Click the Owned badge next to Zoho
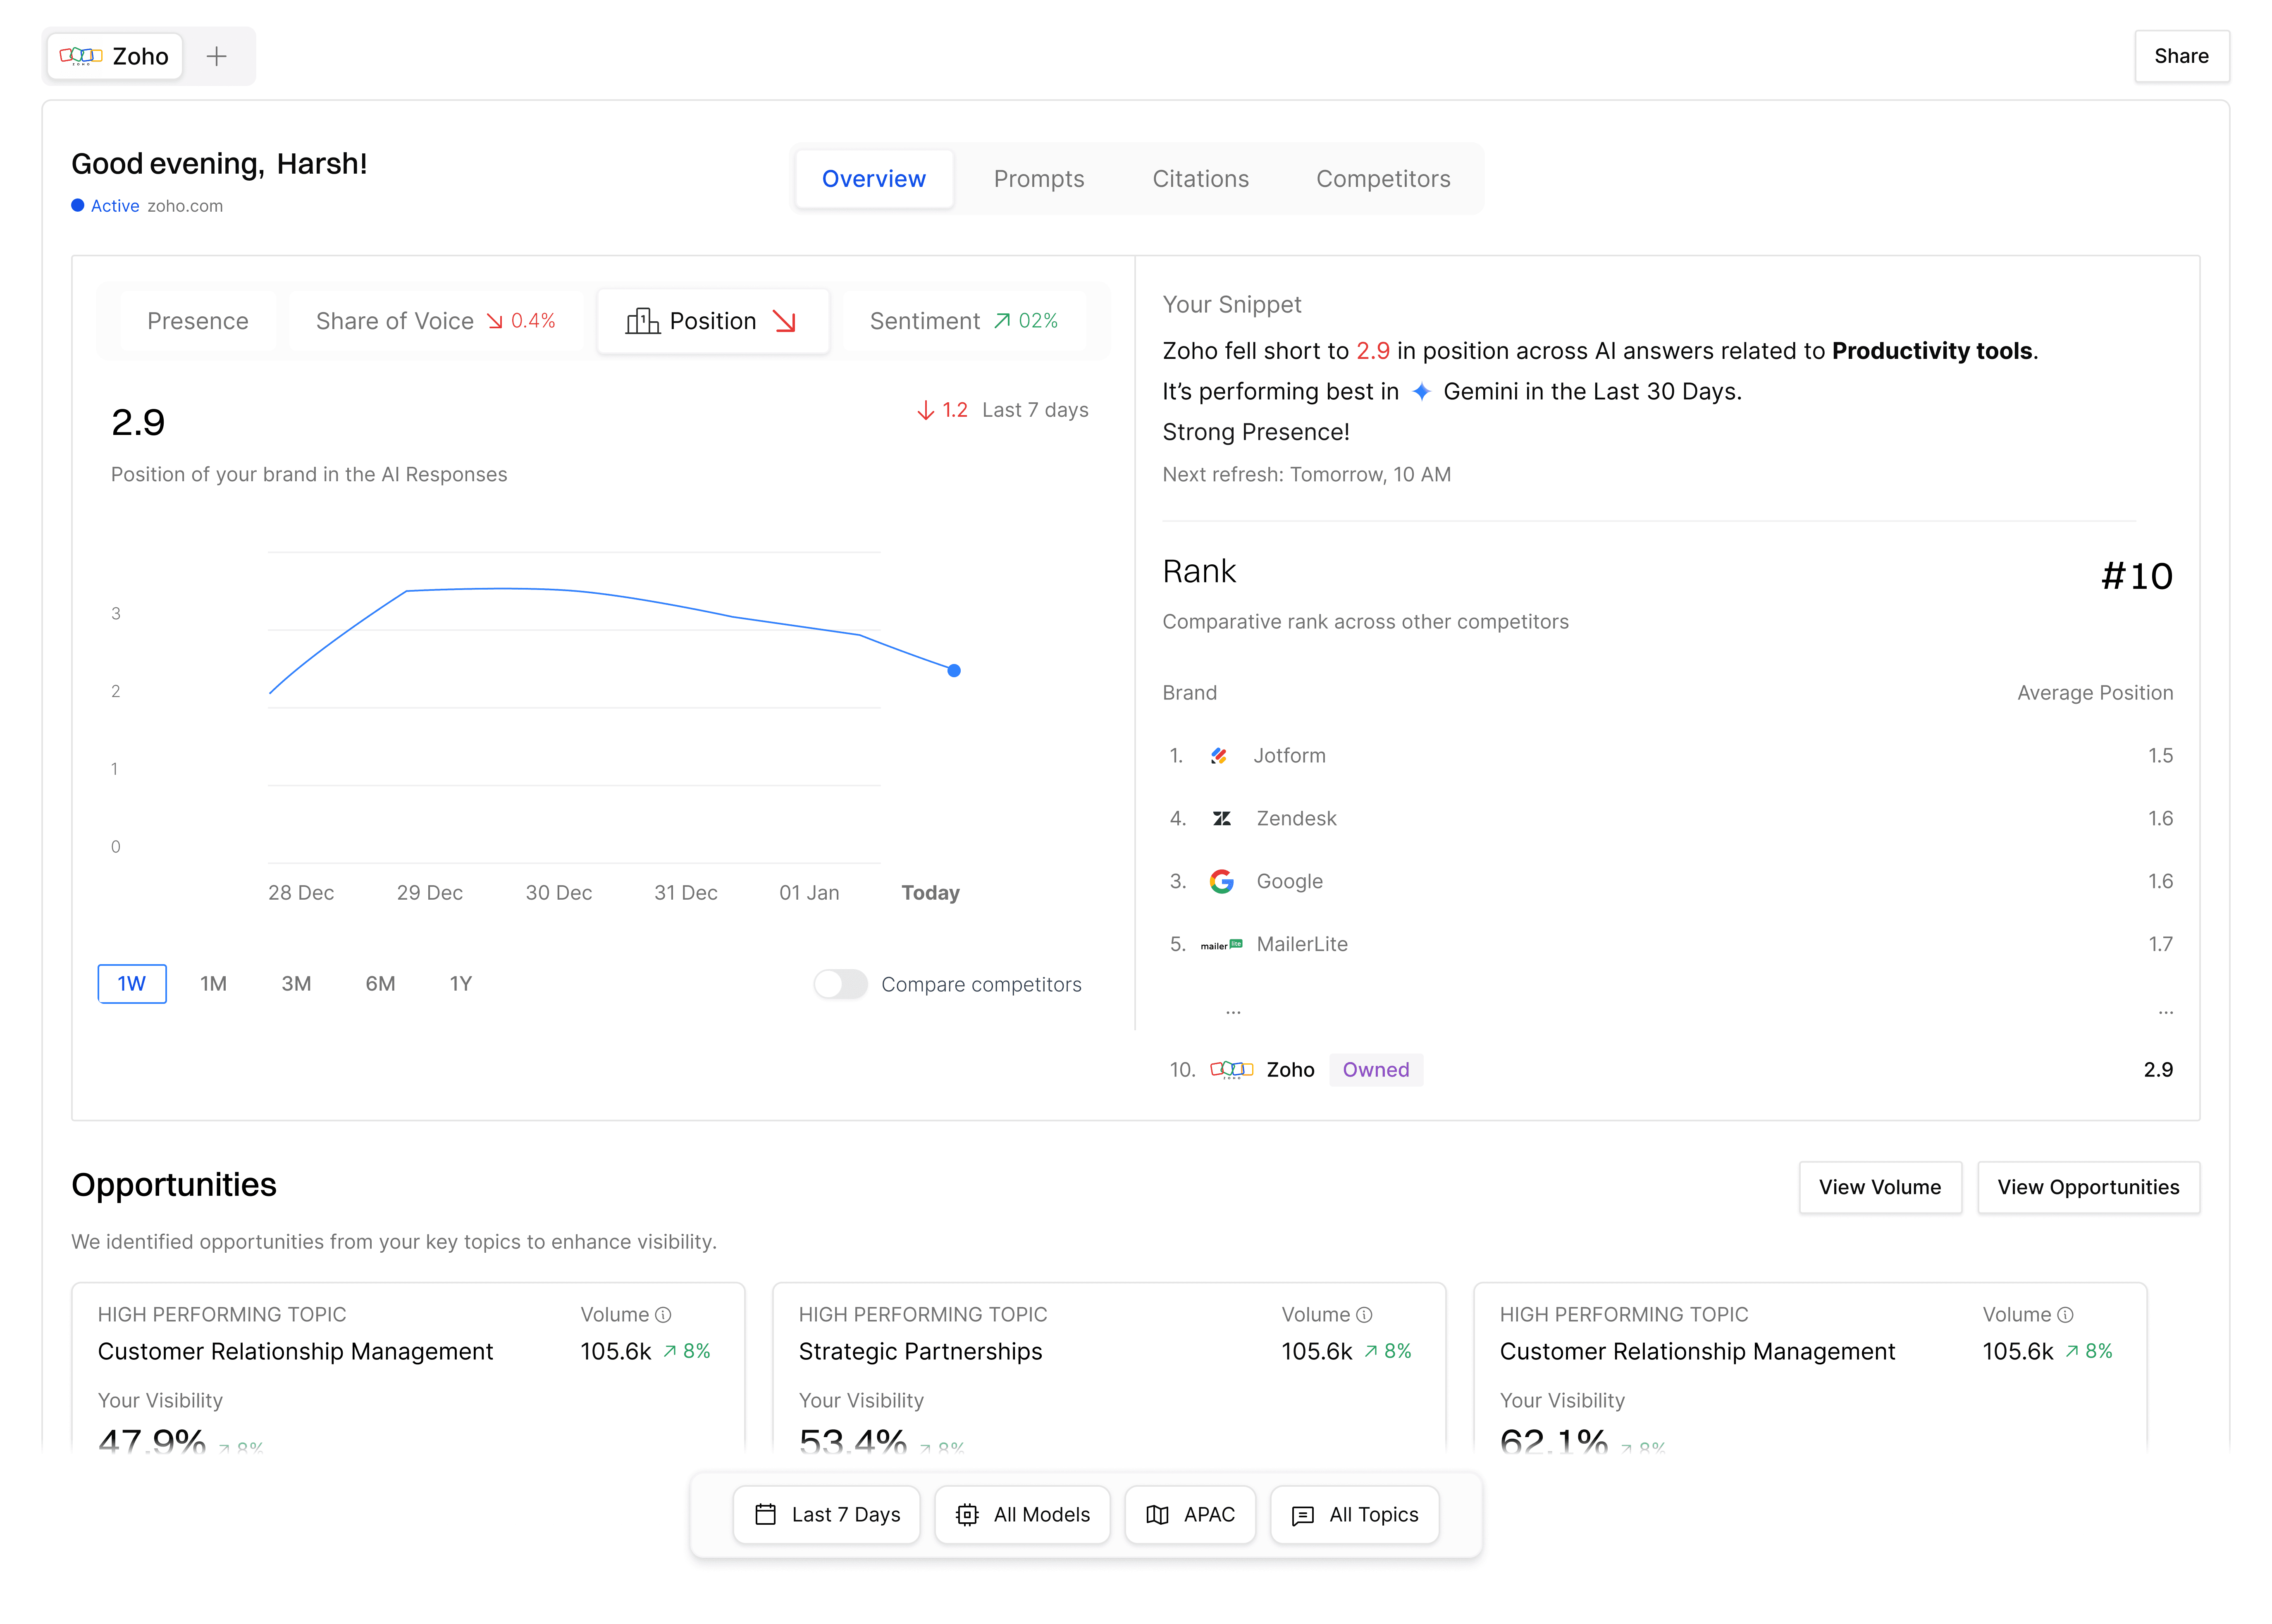This screenshot has width=2272, height=1624. pos(1376,1070)
